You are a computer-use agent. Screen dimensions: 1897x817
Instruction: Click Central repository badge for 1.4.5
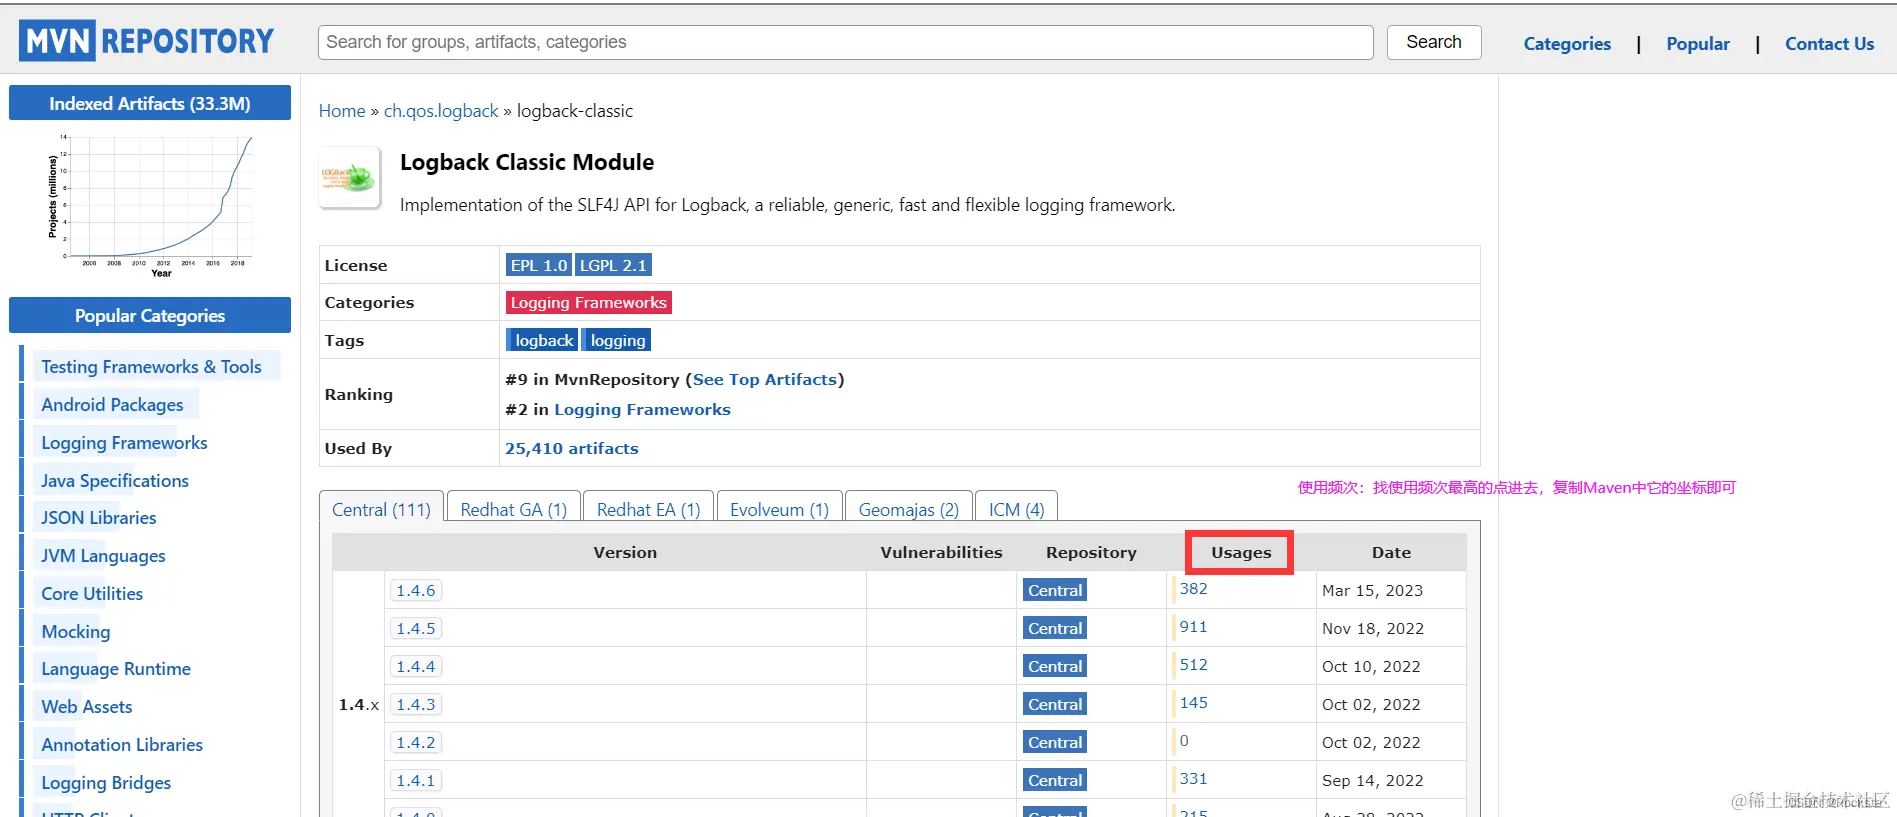pyautogui.click(x=1055, y=628)
